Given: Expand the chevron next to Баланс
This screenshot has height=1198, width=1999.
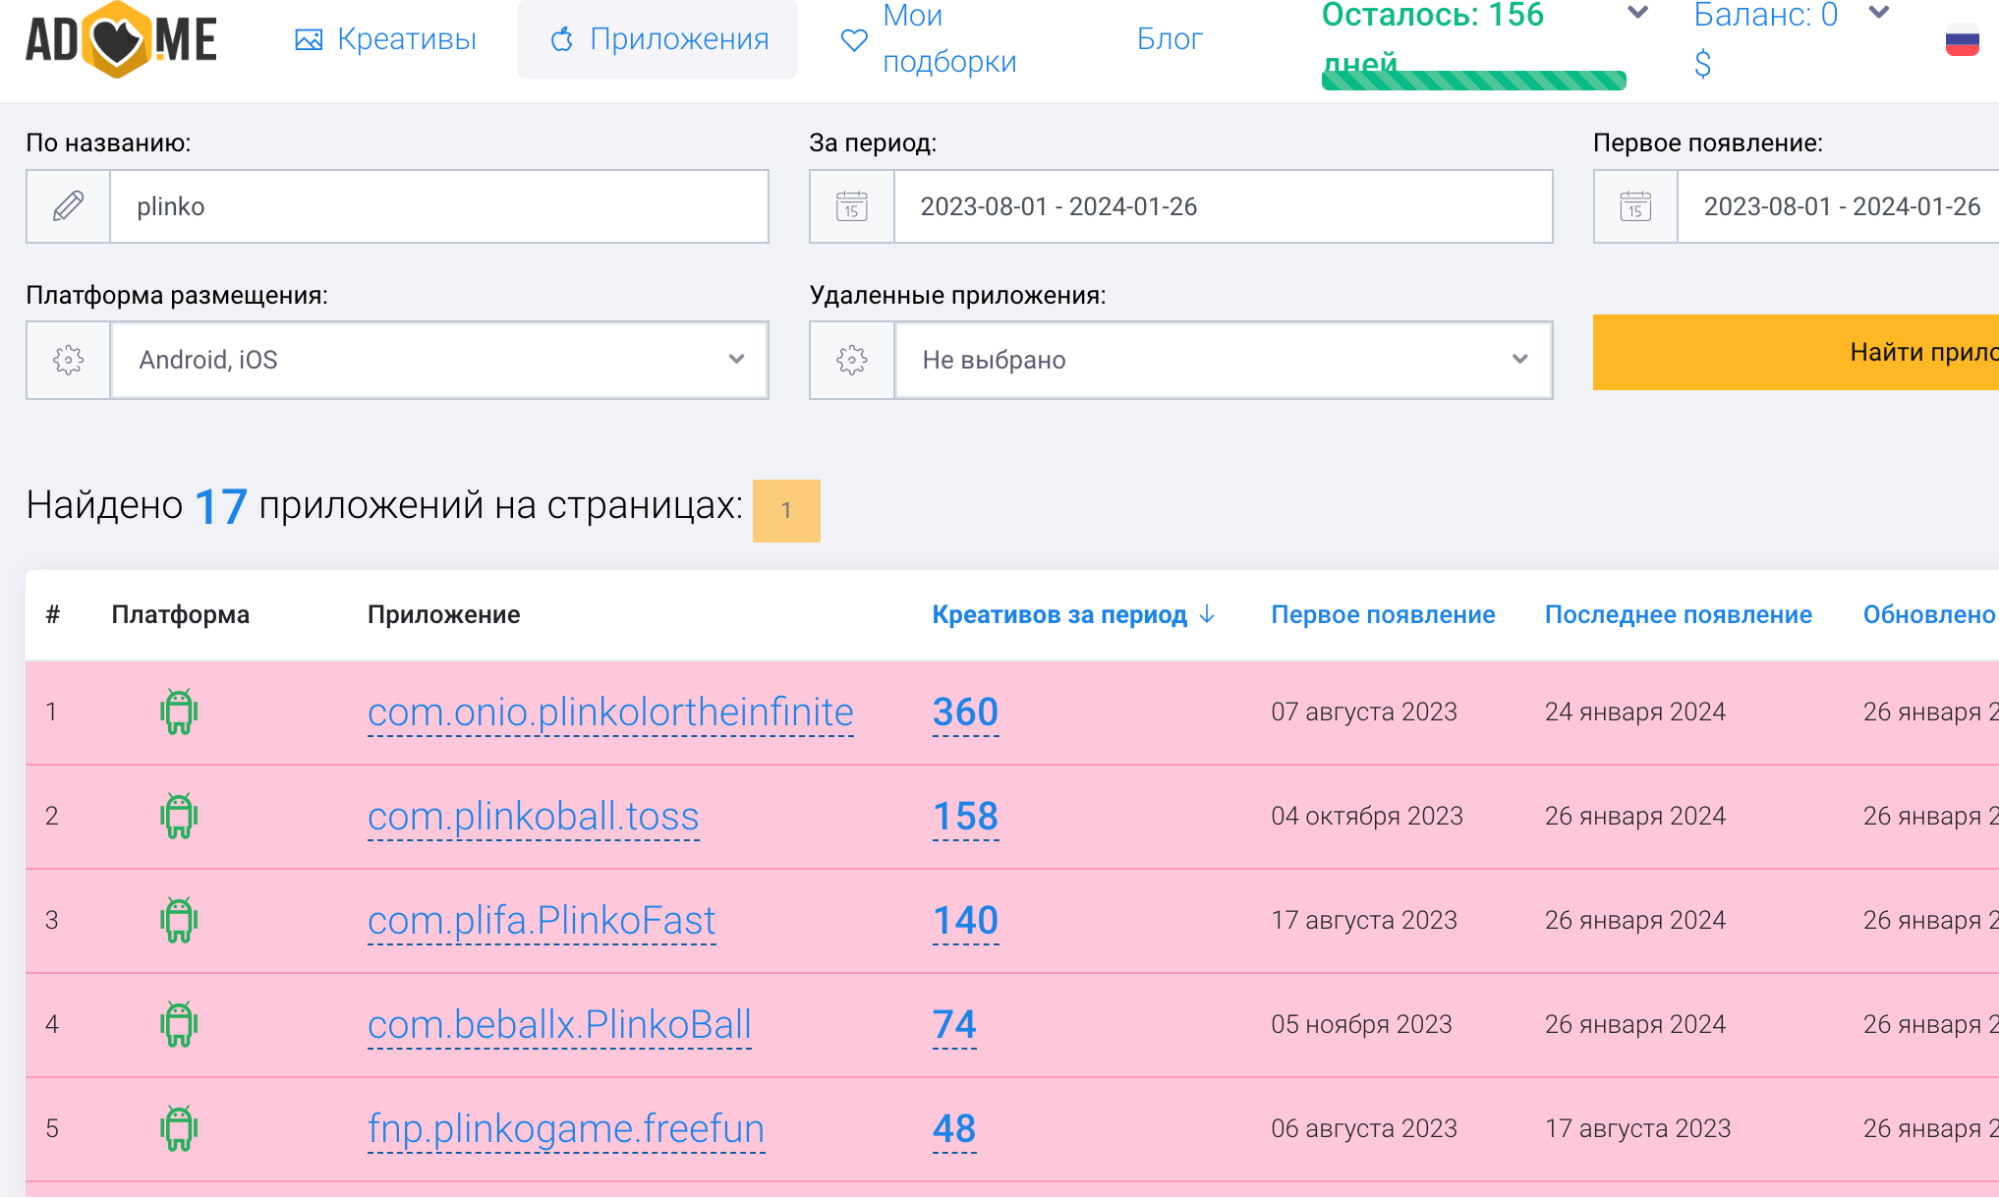Looking at the screenshot, I should [1879, 13].
